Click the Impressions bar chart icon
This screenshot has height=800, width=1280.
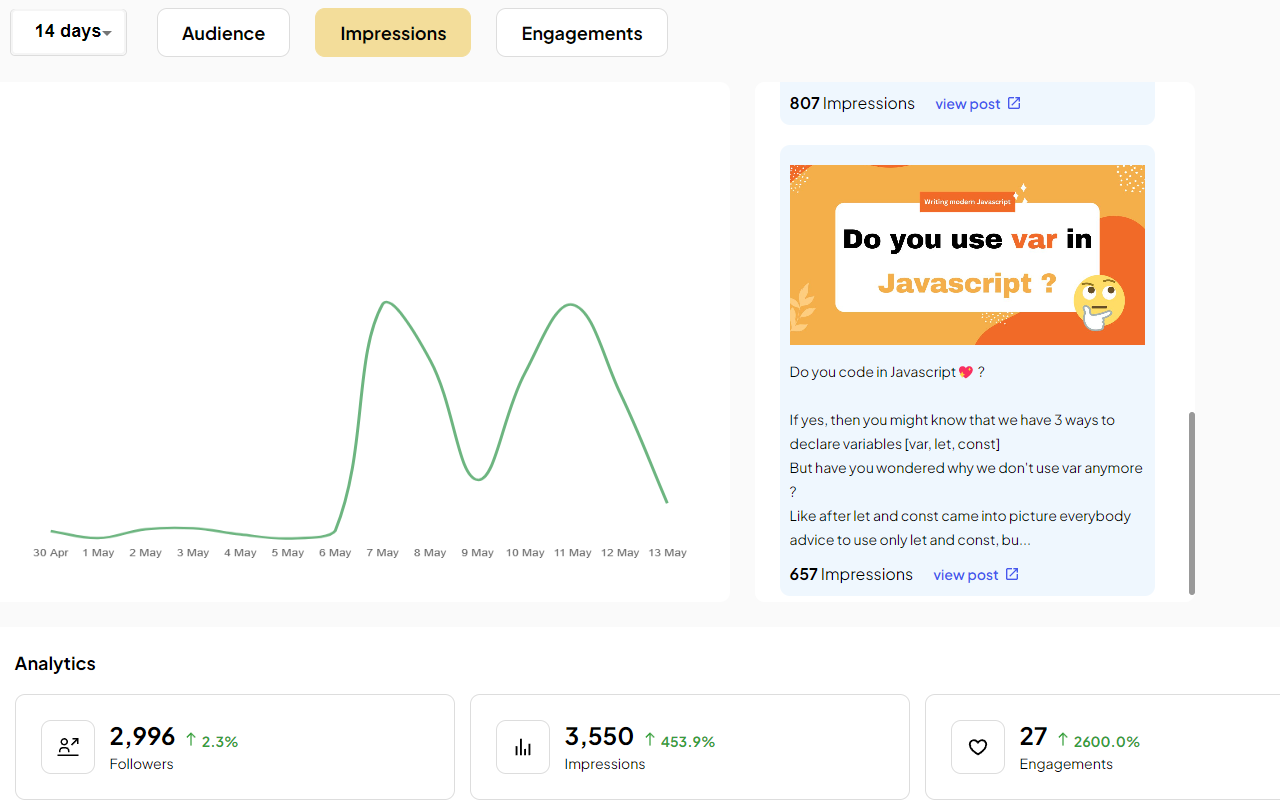pyautogui.click(x=523, y=747)
